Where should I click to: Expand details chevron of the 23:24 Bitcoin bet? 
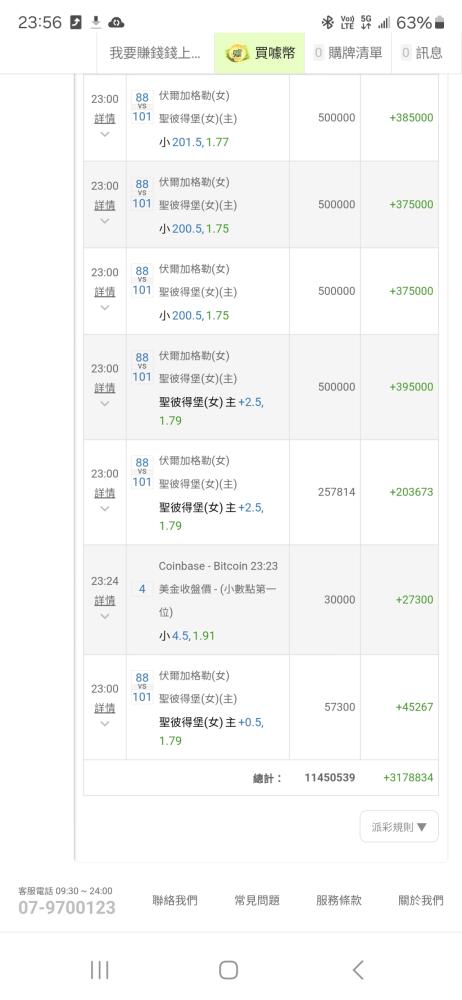pyautogui.click(x=105, y=616)
